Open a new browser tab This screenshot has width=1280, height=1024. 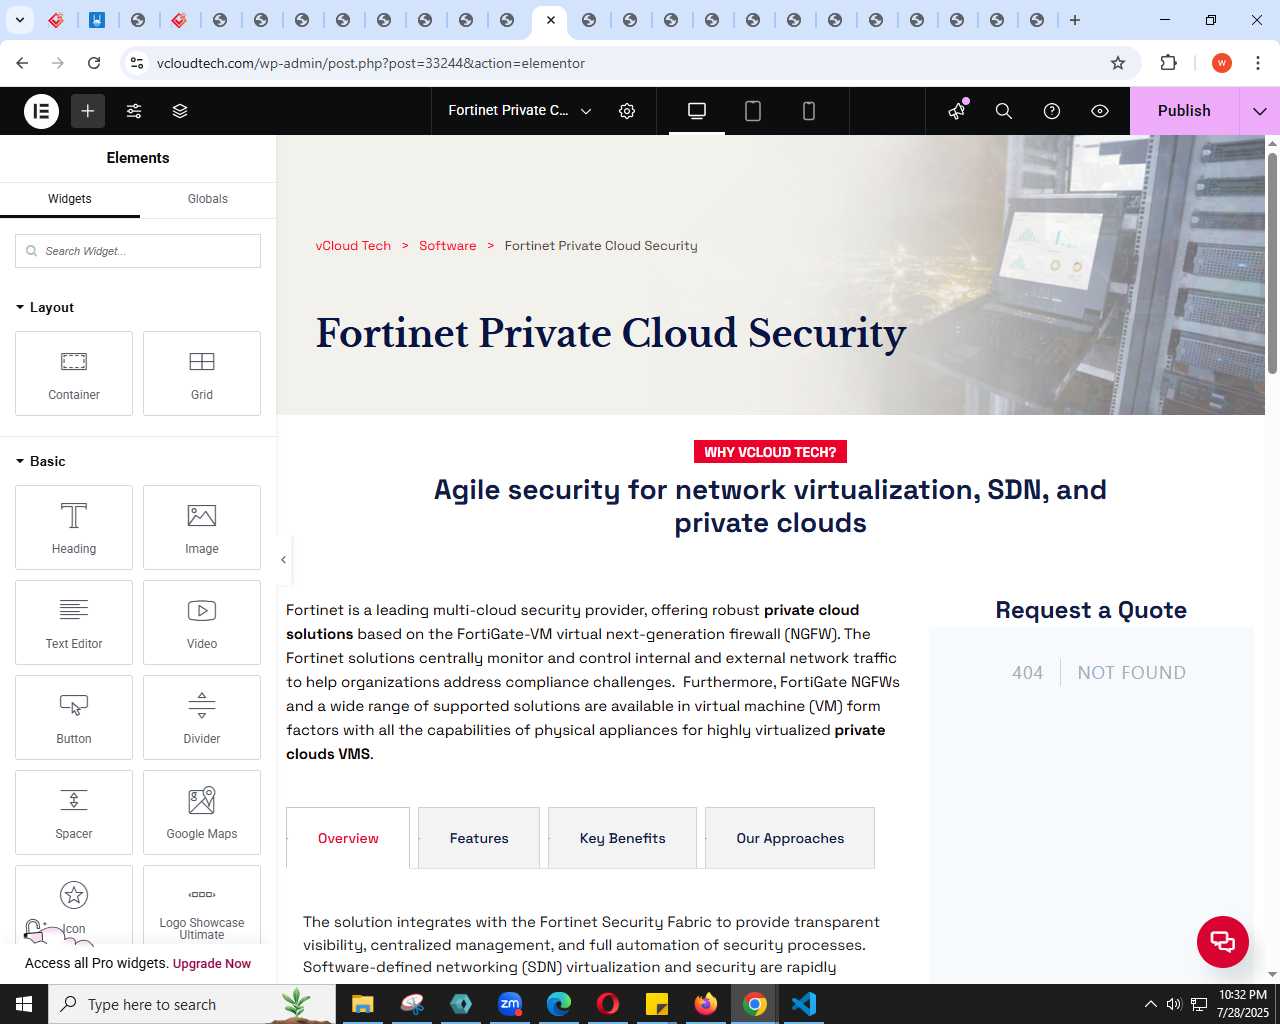1075,20
